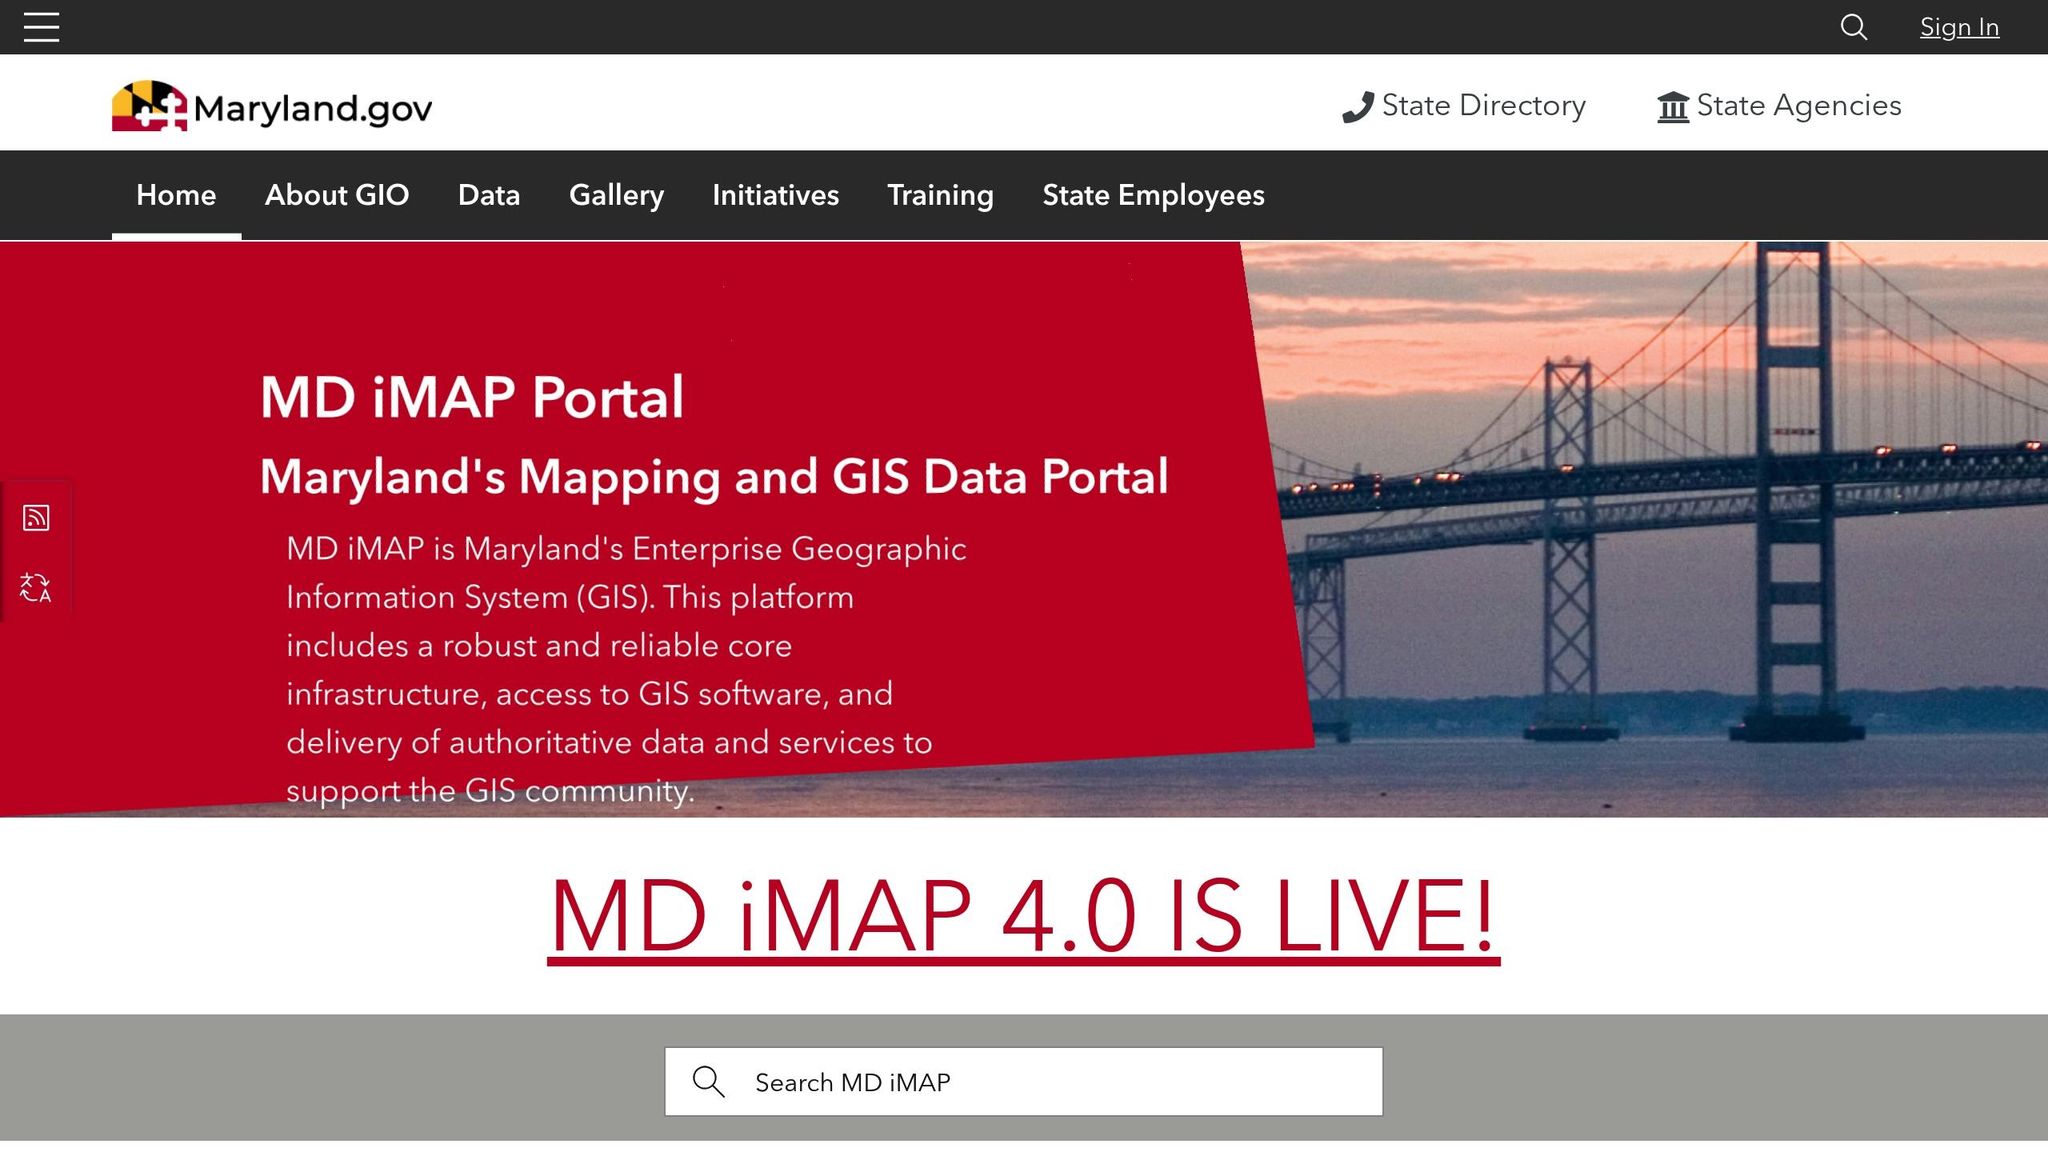The image size is (2048, 1152).
Task: Click the MD iMAP Portal heading
Action: pyautogui.click(x=472, y=397)
